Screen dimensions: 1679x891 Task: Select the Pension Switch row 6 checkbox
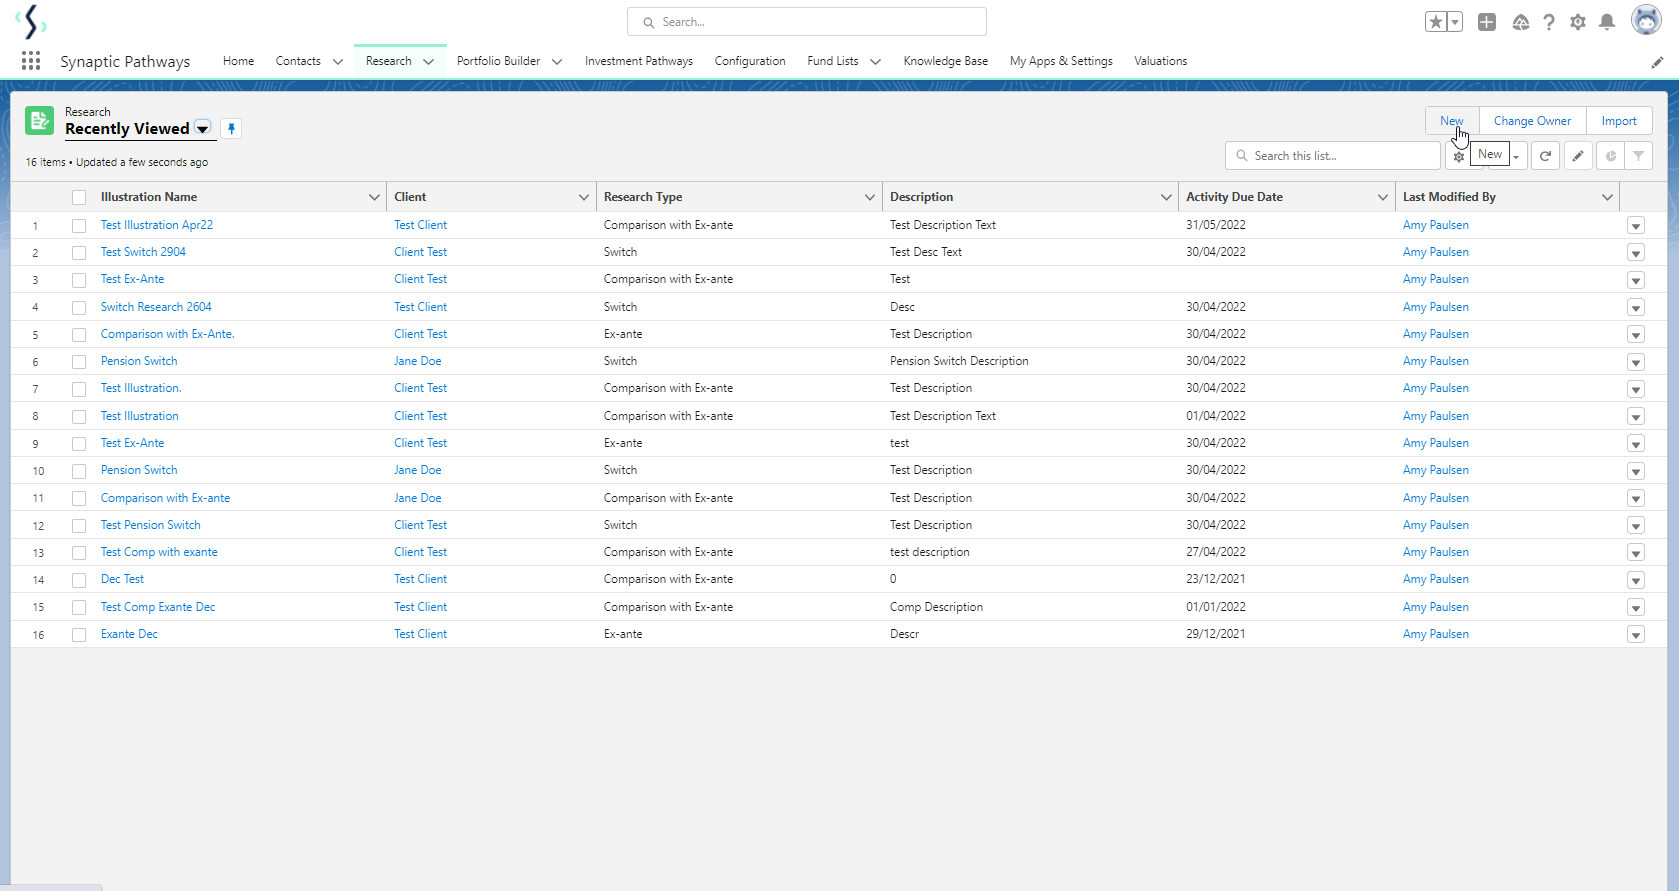coord(79,362)
